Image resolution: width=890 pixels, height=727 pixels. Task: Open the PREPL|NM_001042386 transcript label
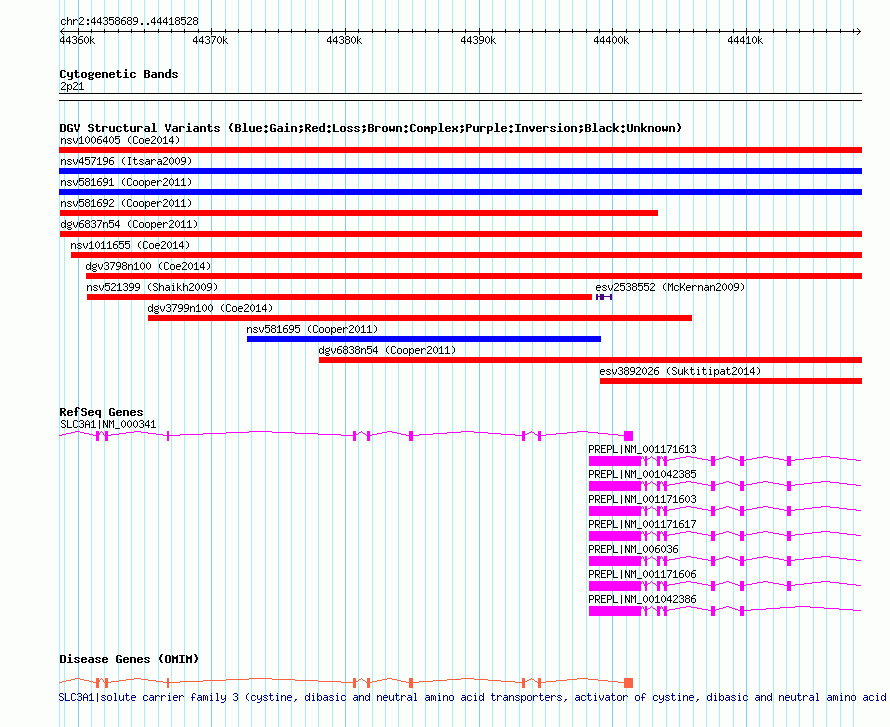tap(642, 599)
